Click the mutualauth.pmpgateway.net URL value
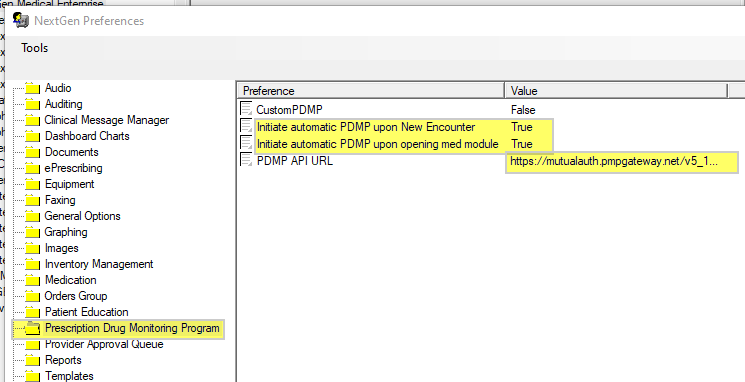745x382 pixels. coord(614,162)
